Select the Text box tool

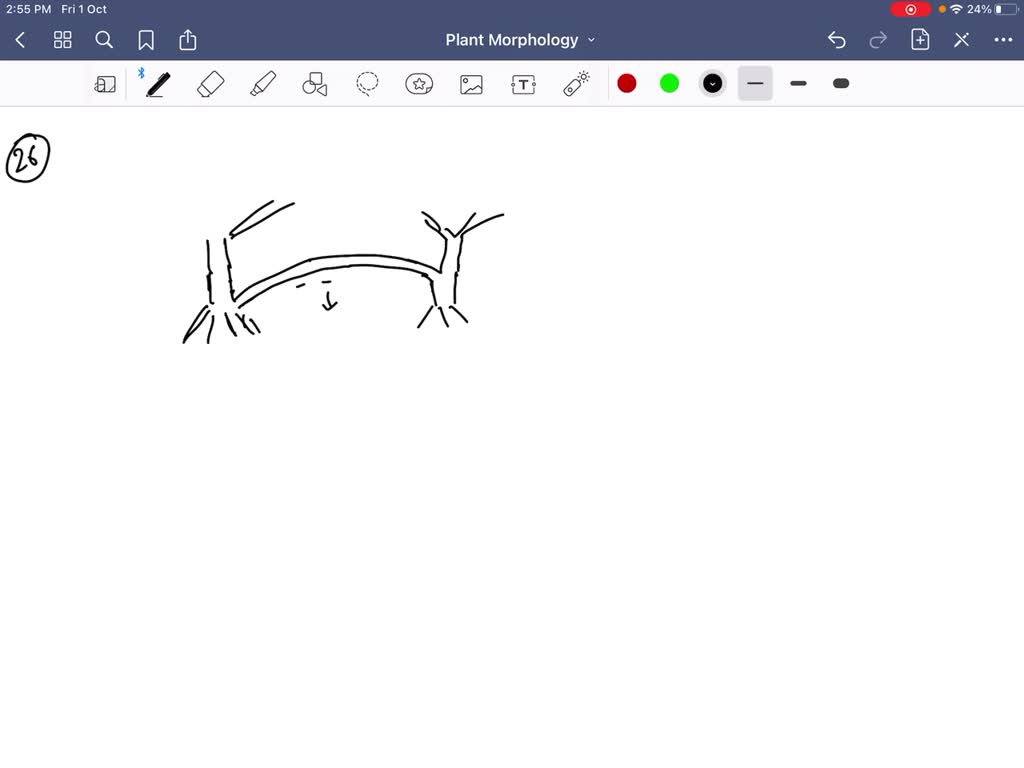[x=523, y=84]
